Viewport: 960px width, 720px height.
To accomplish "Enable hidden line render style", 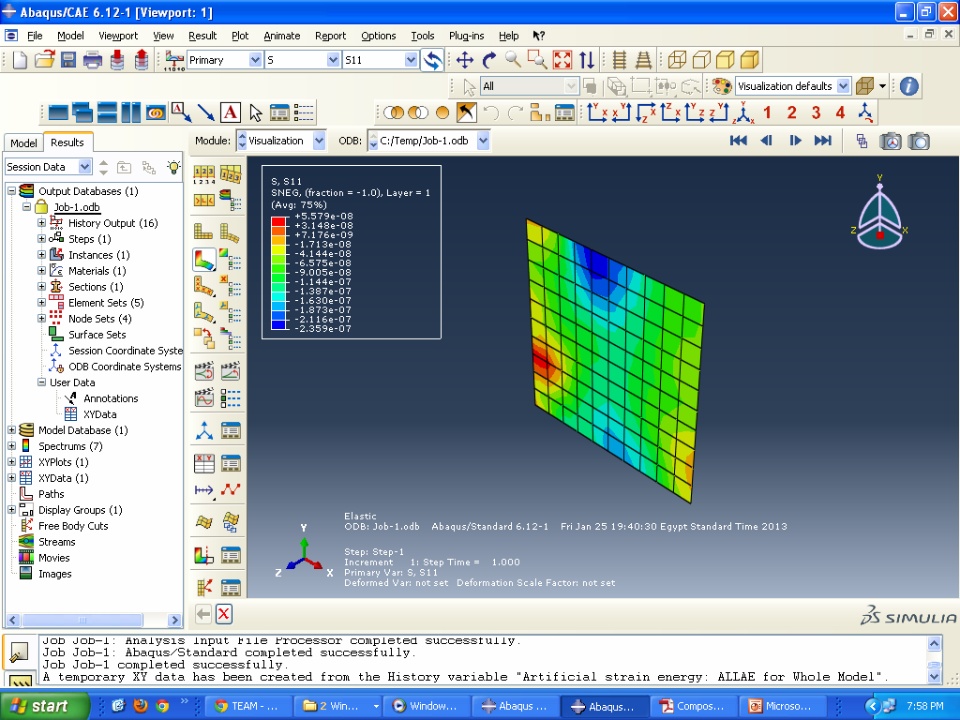I will (x=702, y=60).
